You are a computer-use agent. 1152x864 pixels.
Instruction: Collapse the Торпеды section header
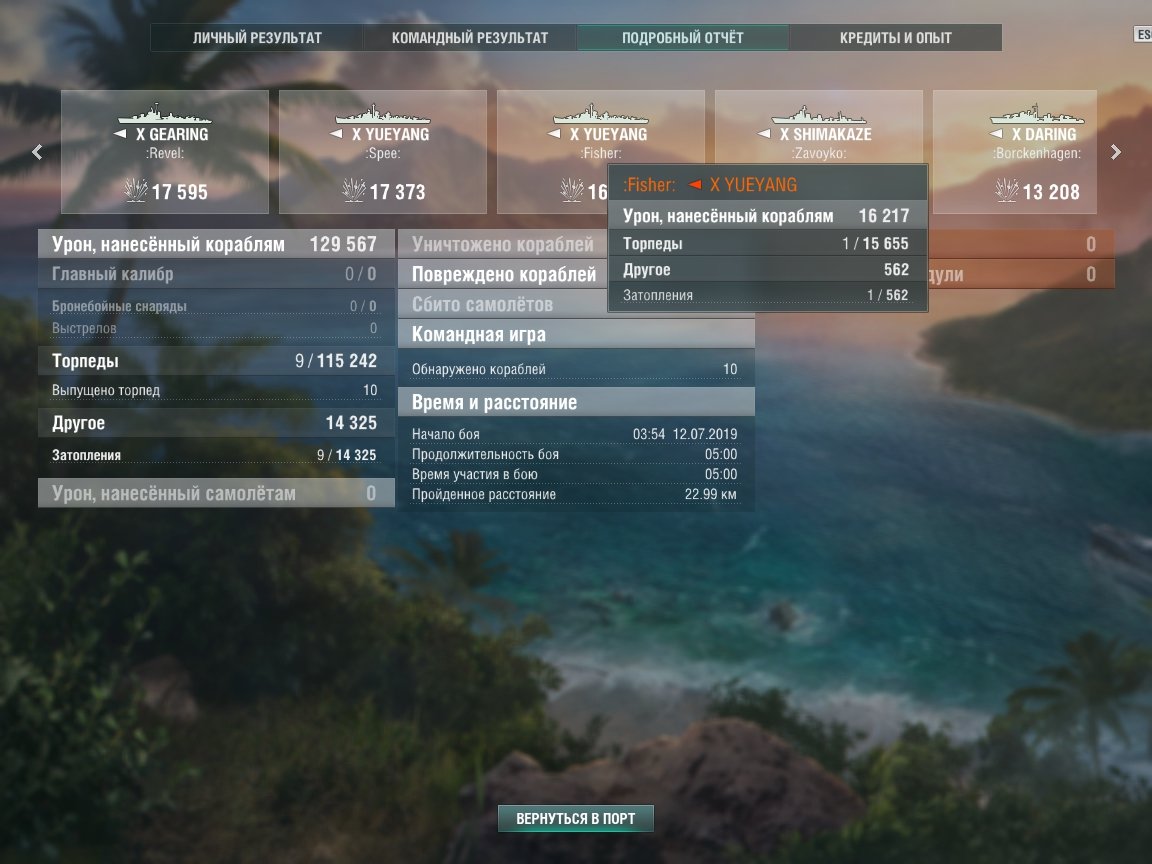click(216, 361)
